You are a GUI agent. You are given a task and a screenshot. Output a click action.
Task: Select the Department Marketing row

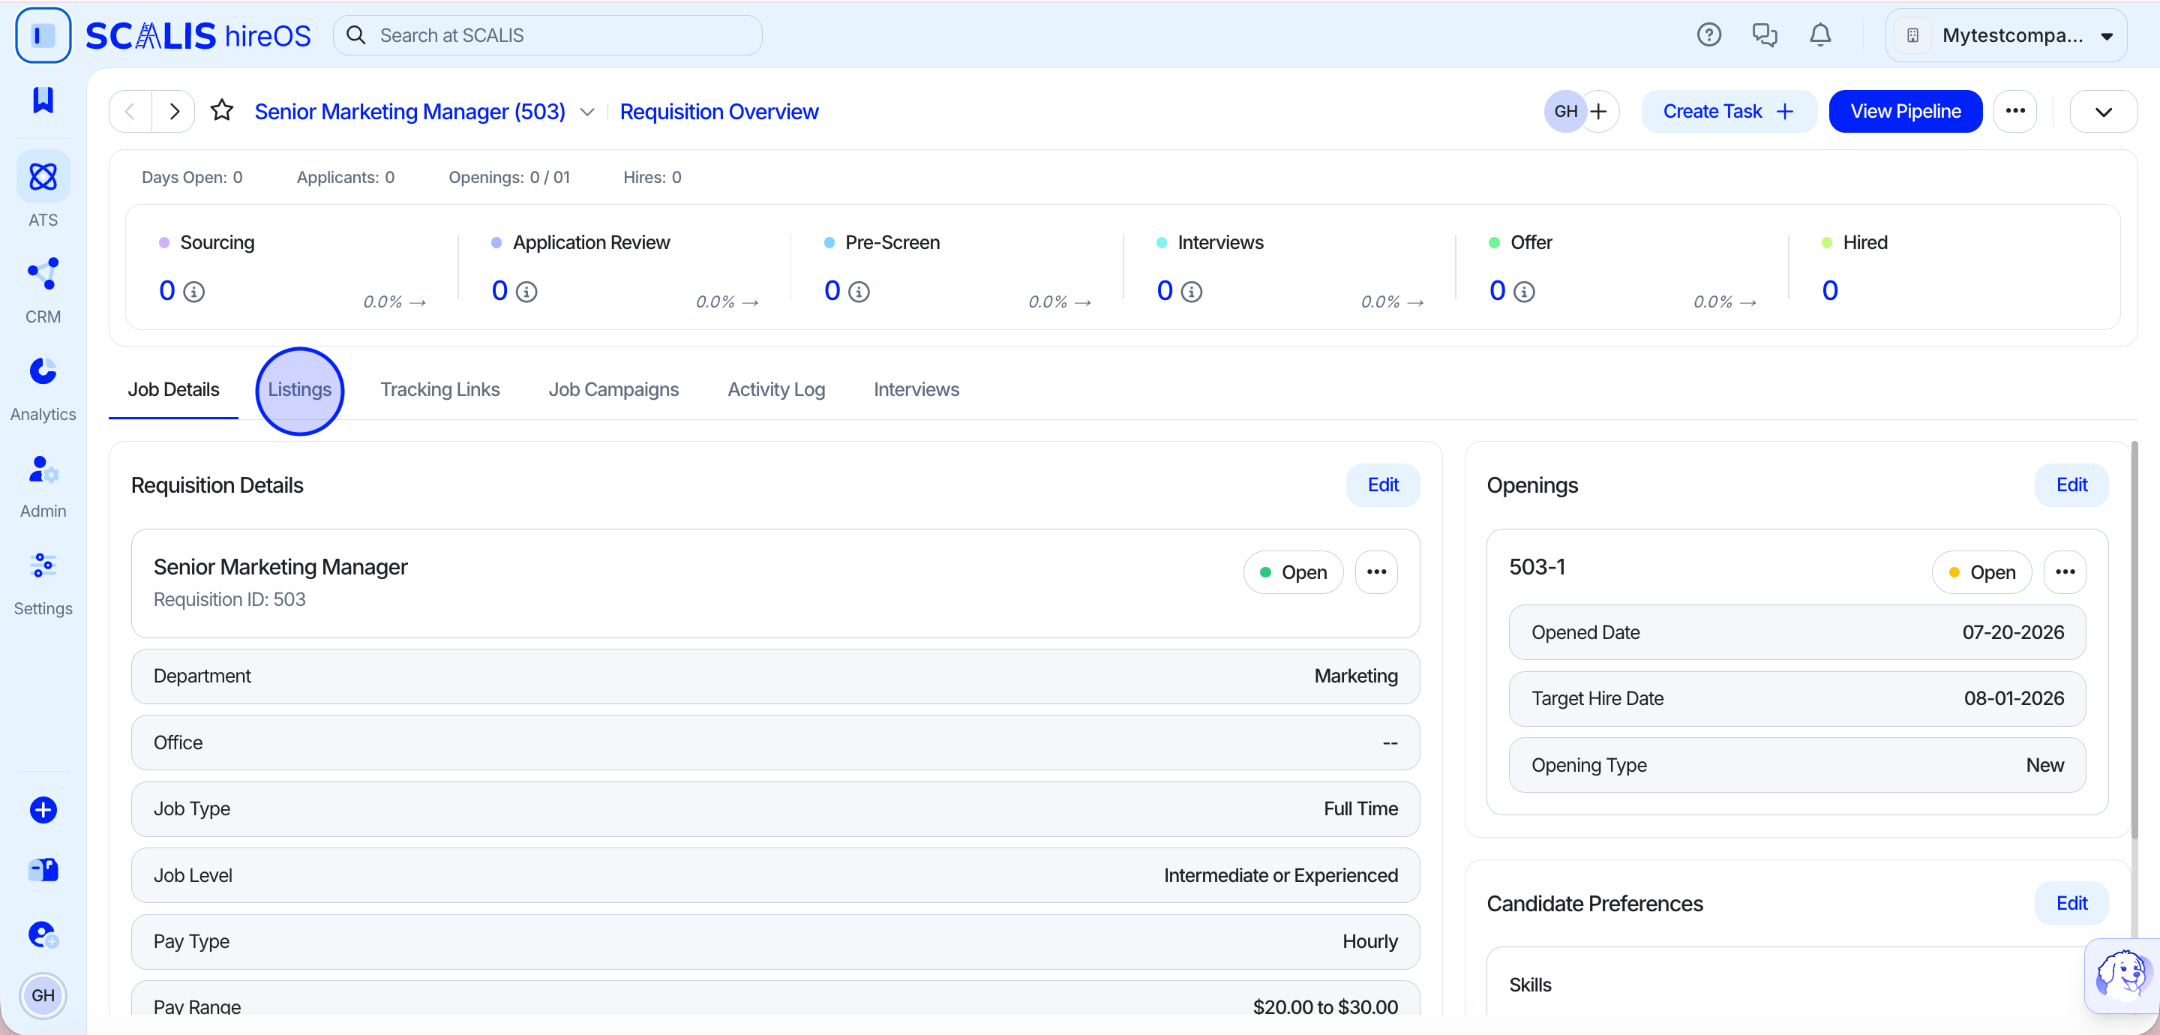tap(775, 676)
